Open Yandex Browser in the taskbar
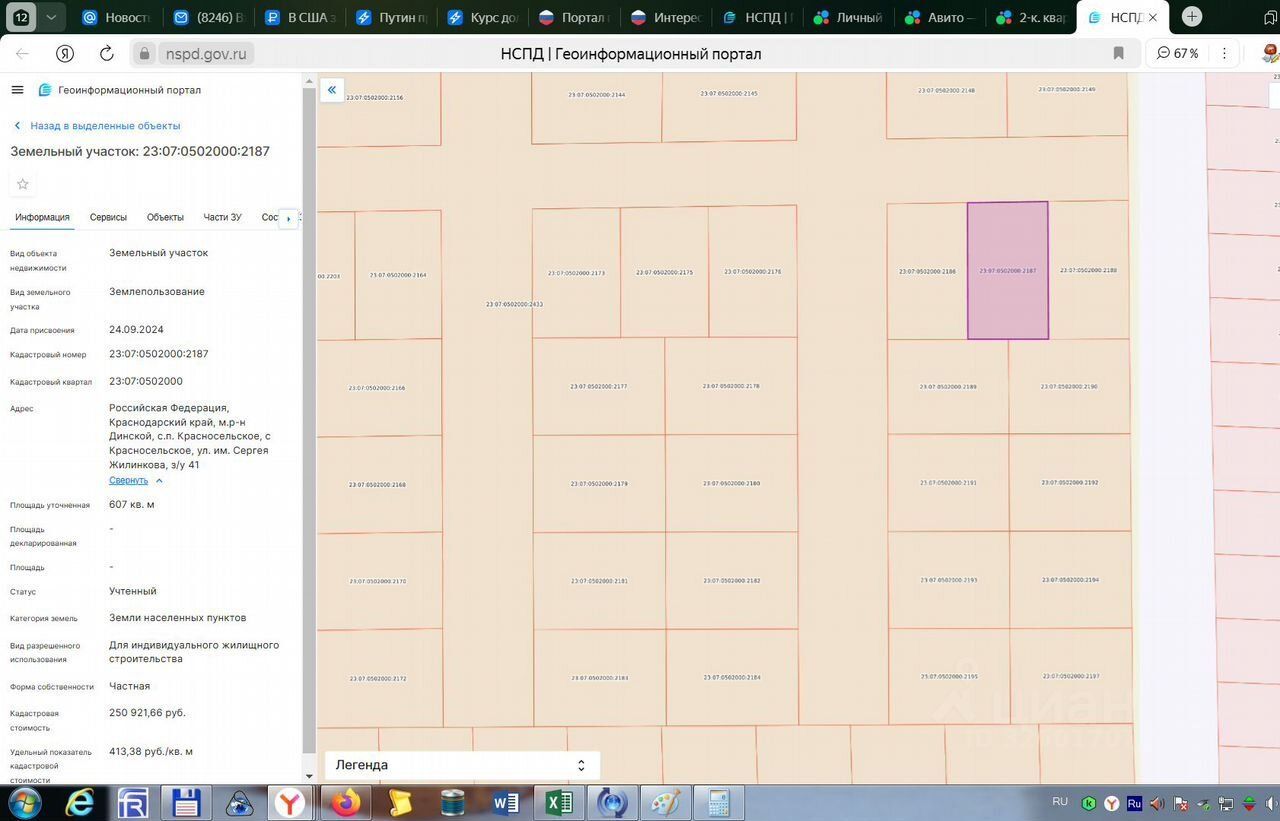 (x=290, y=803)
